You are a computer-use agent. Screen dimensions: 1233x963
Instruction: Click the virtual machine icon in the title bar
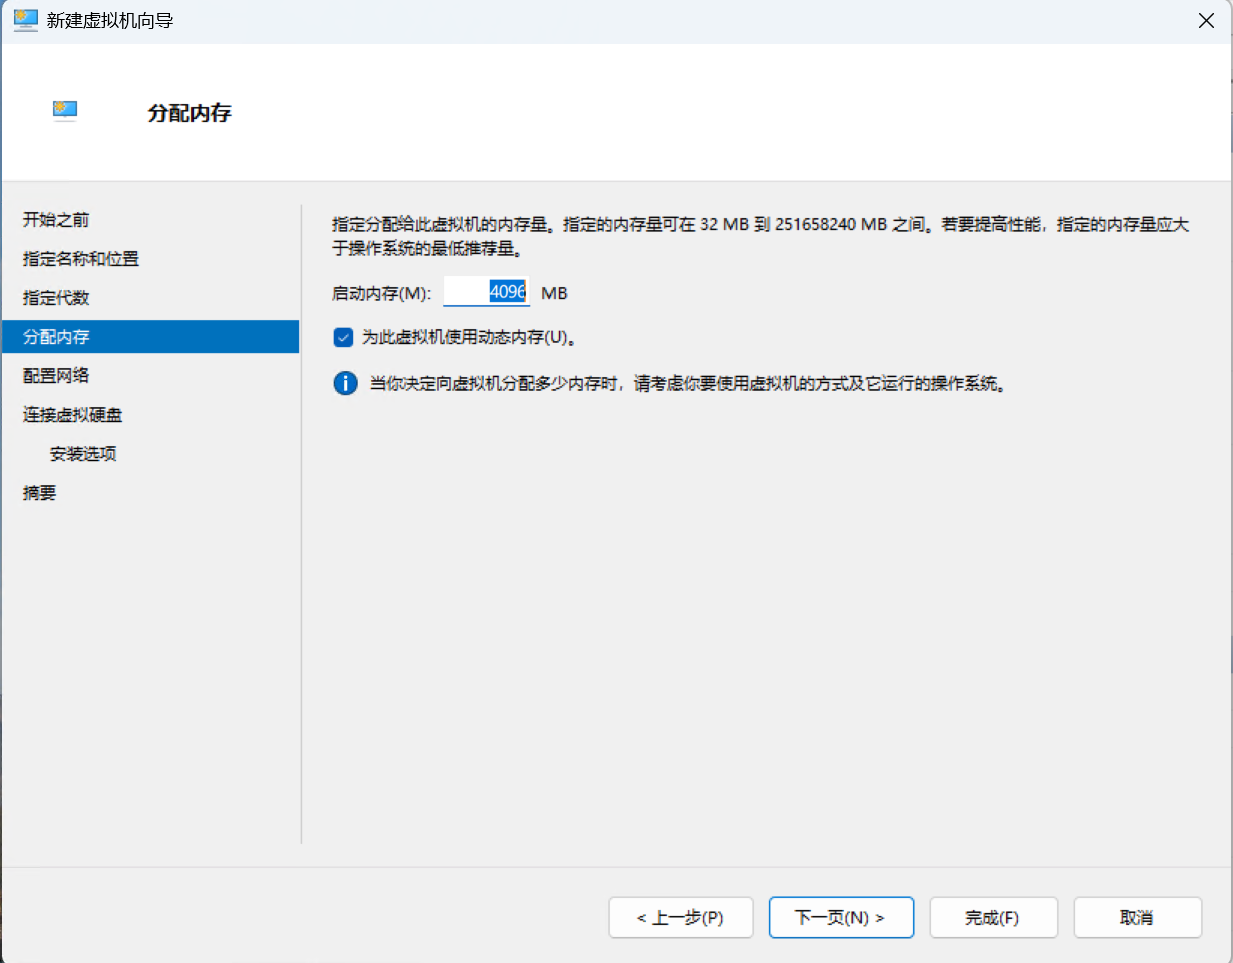tap(26, 20)
